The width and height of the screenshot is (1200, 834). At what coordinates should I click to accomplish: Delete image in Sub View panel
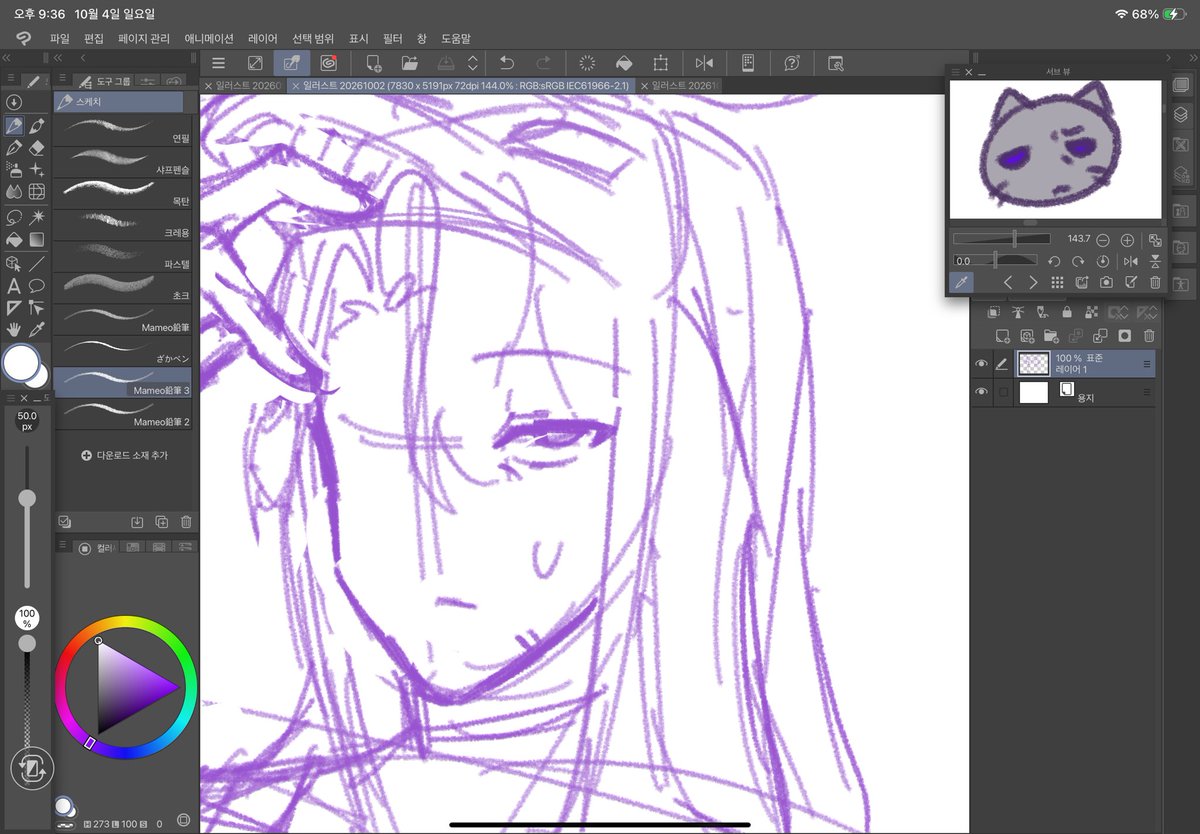point(1155,283)
